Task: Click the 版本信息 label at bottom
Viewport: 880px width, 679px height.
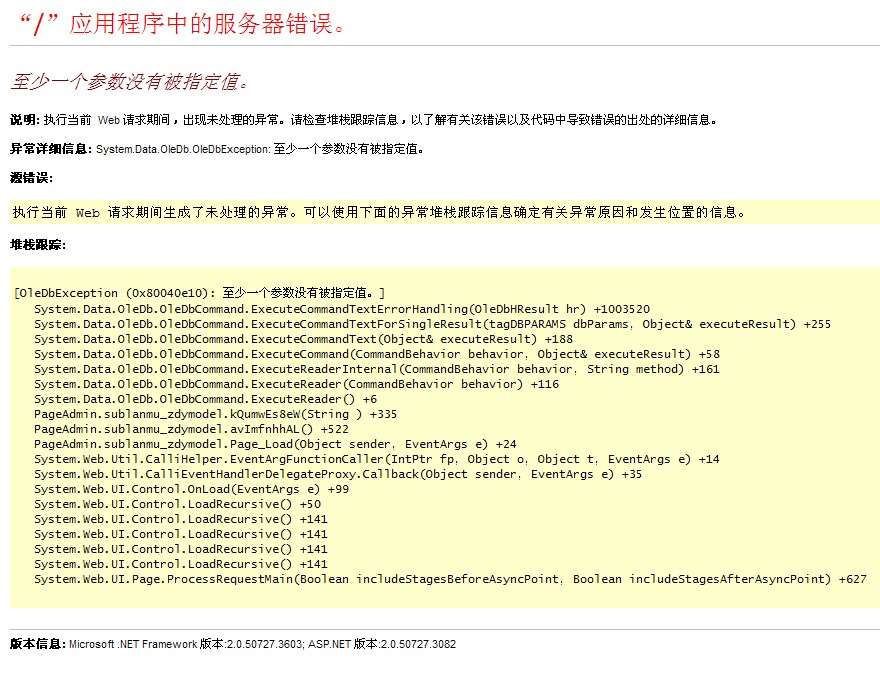Action: point(37,644)
